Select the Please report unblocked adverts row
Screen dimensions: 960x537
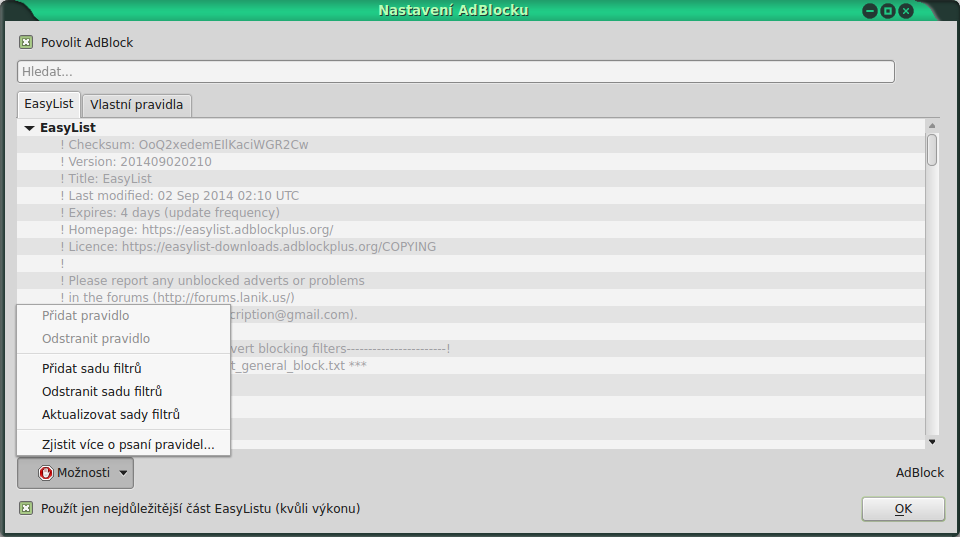(x=471, y=280)
